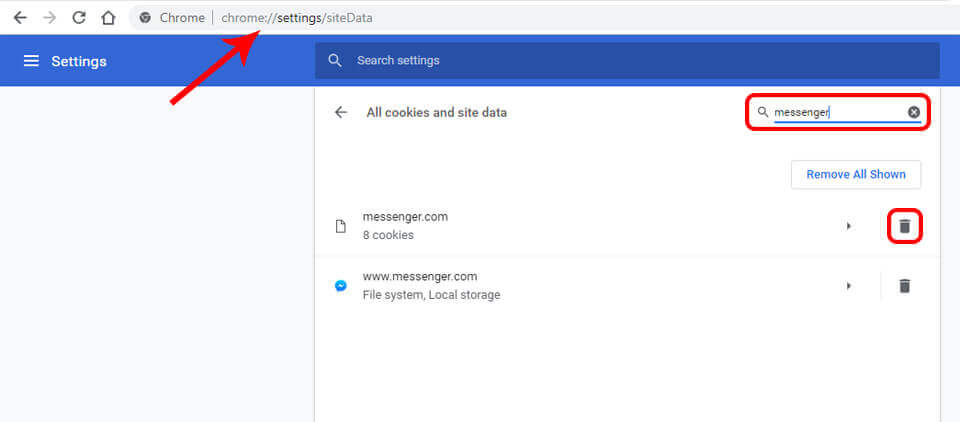
Task: Click the magnifier icon in cookie search
Action: tap(762, 112)
